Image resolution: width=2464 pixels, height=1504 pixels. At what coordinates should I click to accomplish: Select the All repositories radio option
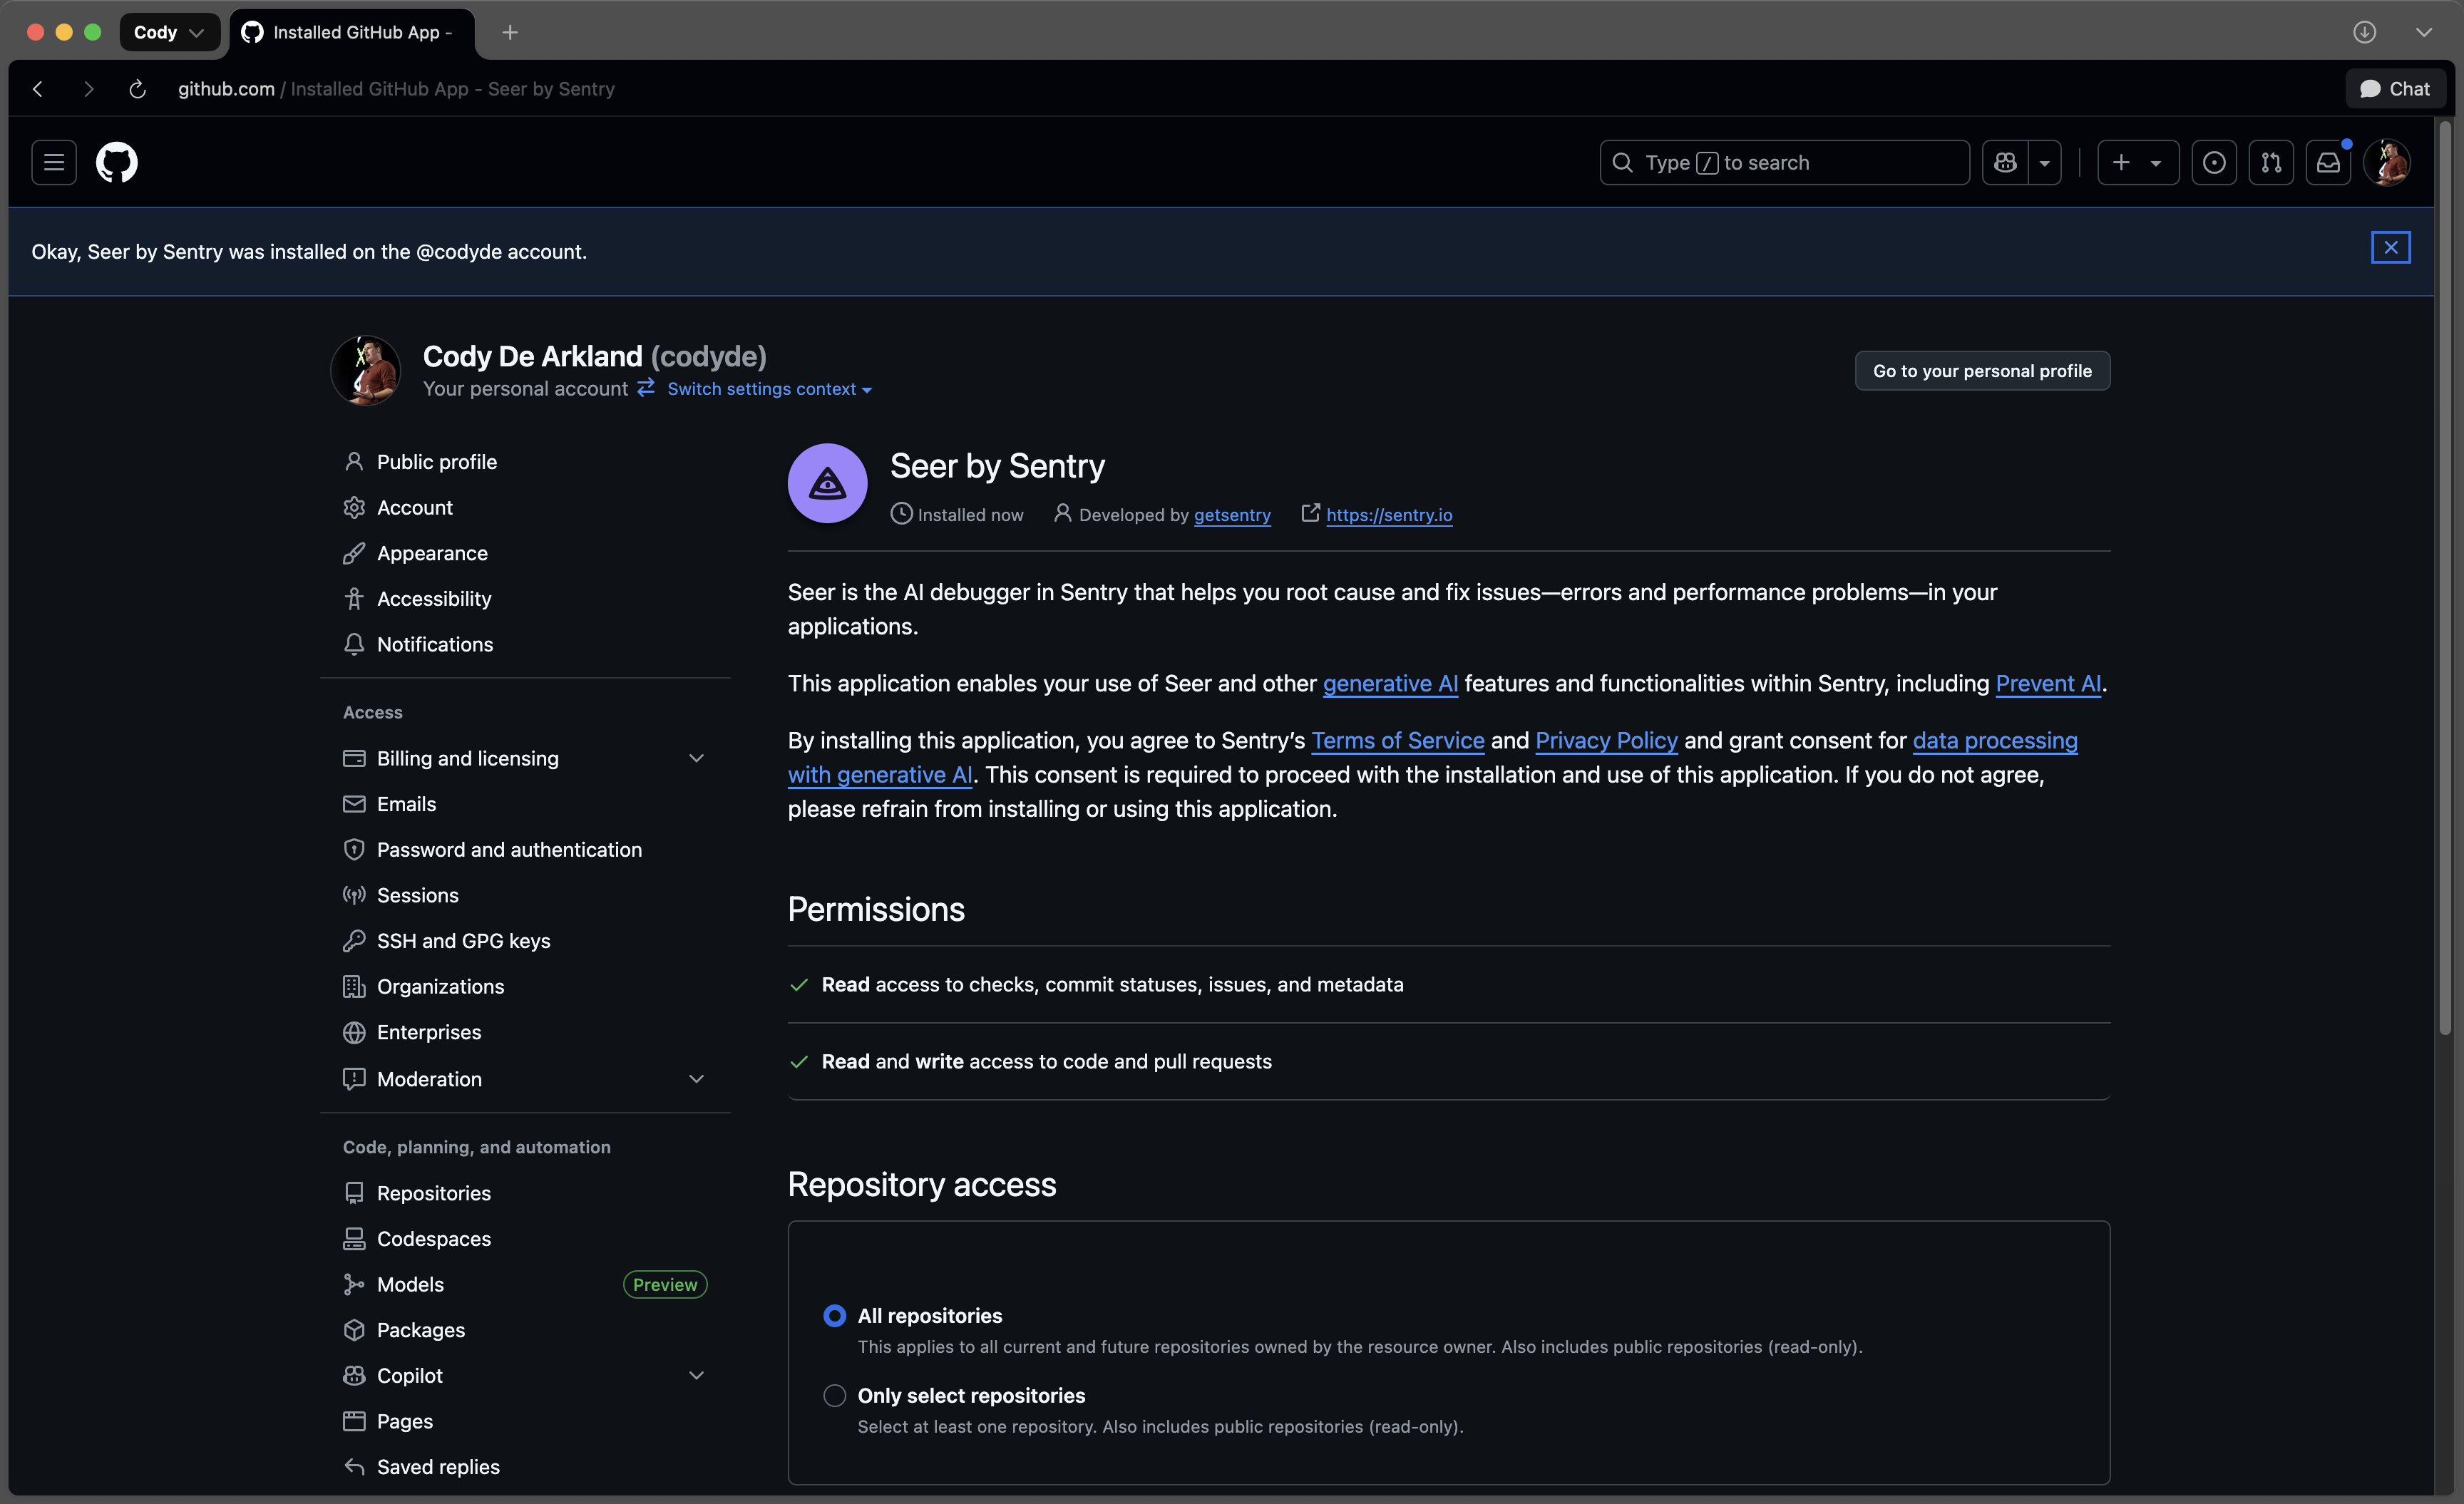point(834,1316)
